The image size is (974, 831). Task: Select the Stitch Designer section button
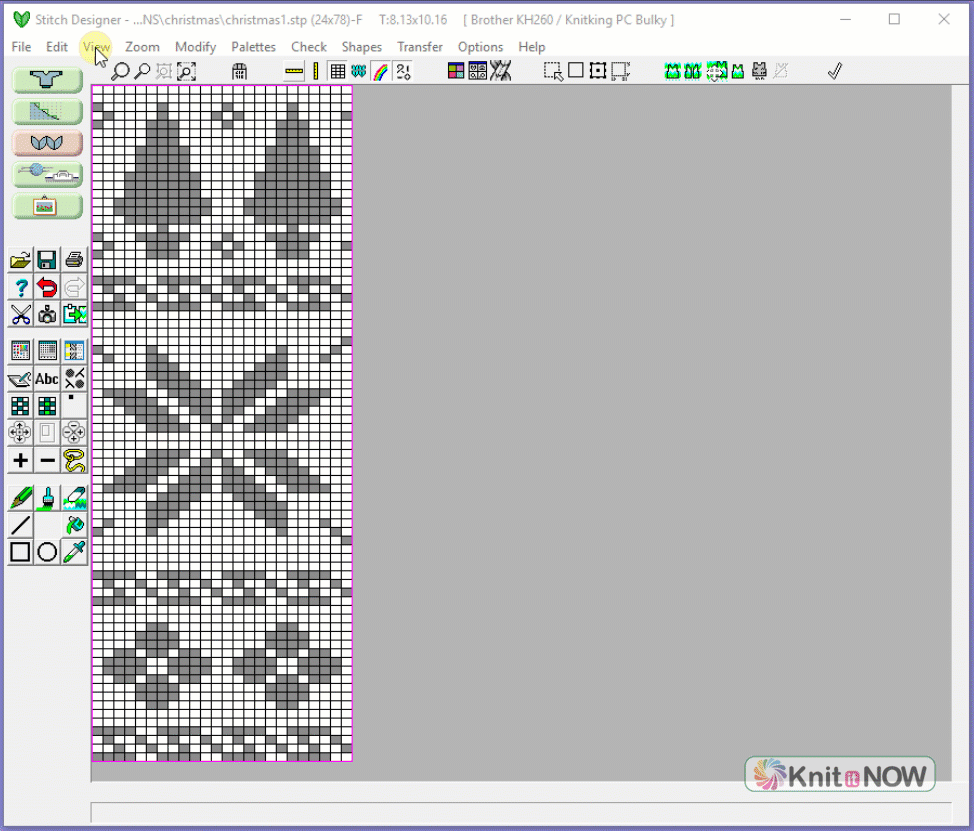coord(47,143)
